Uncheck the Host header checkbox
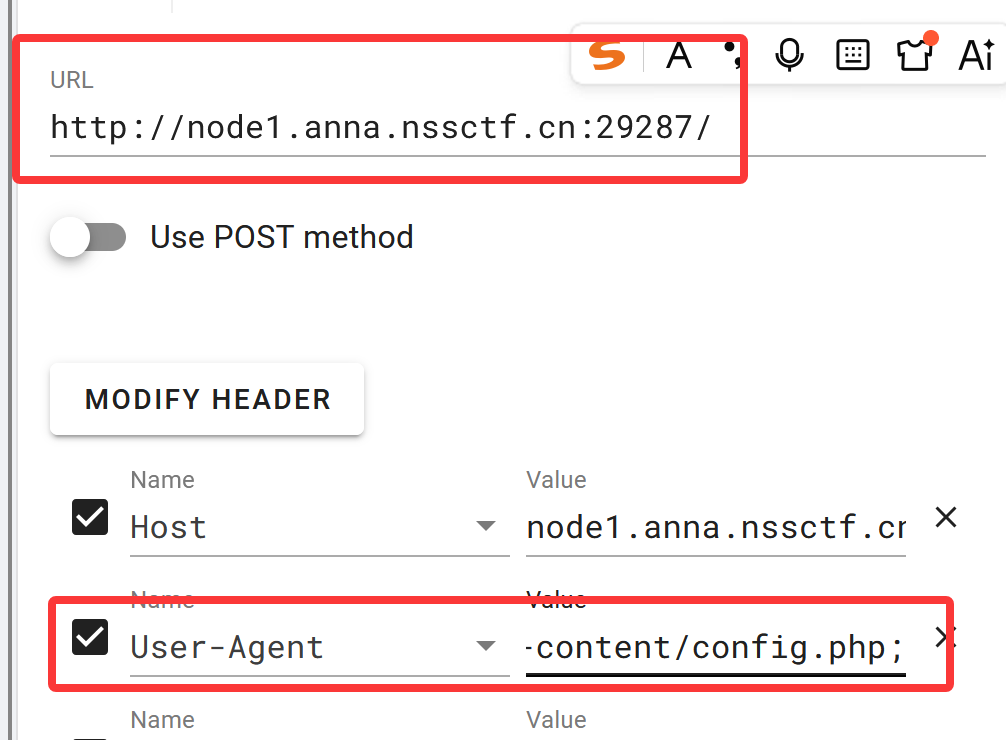Screen dimensions: 1006x740 [91, 517]
